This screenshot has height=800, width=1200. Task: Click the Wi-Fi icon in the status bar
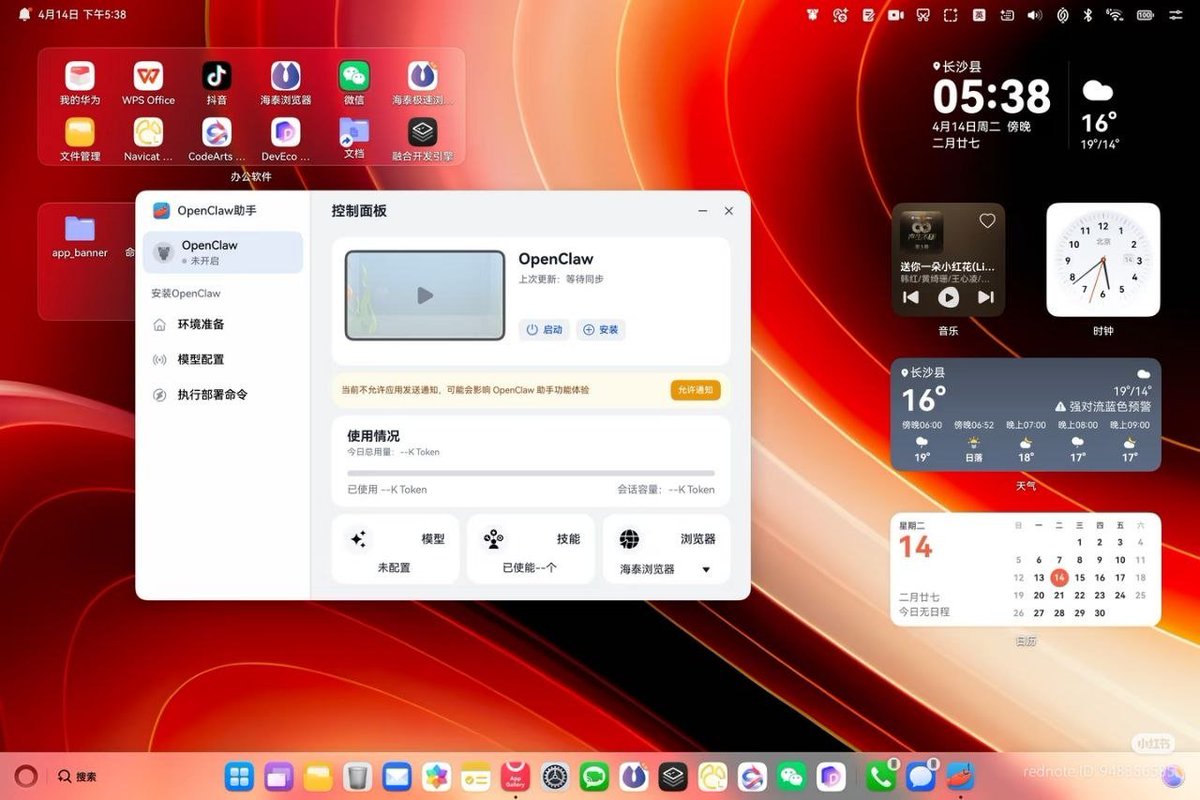(1115, 15)
